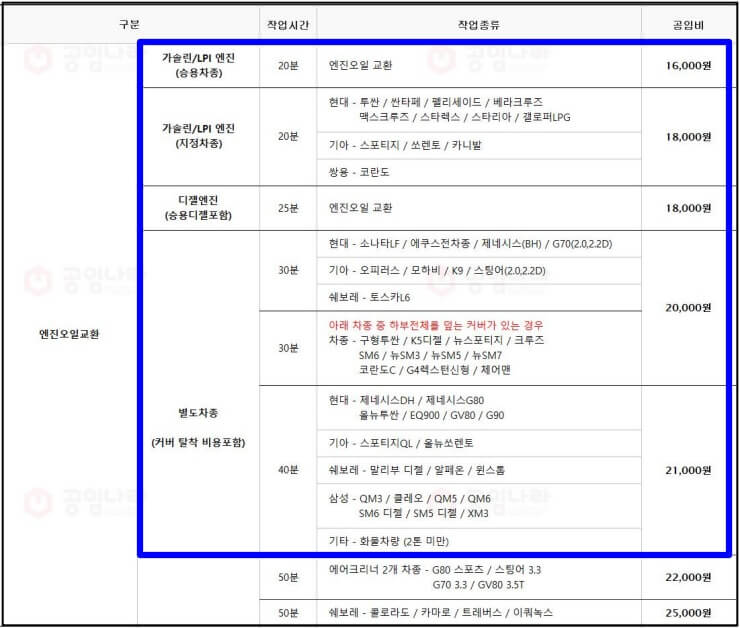This screenshot has height=628, width=740.
Task: Select the 가솔린/LPI 엔진 (승용차종) cell
Action: 198,65
